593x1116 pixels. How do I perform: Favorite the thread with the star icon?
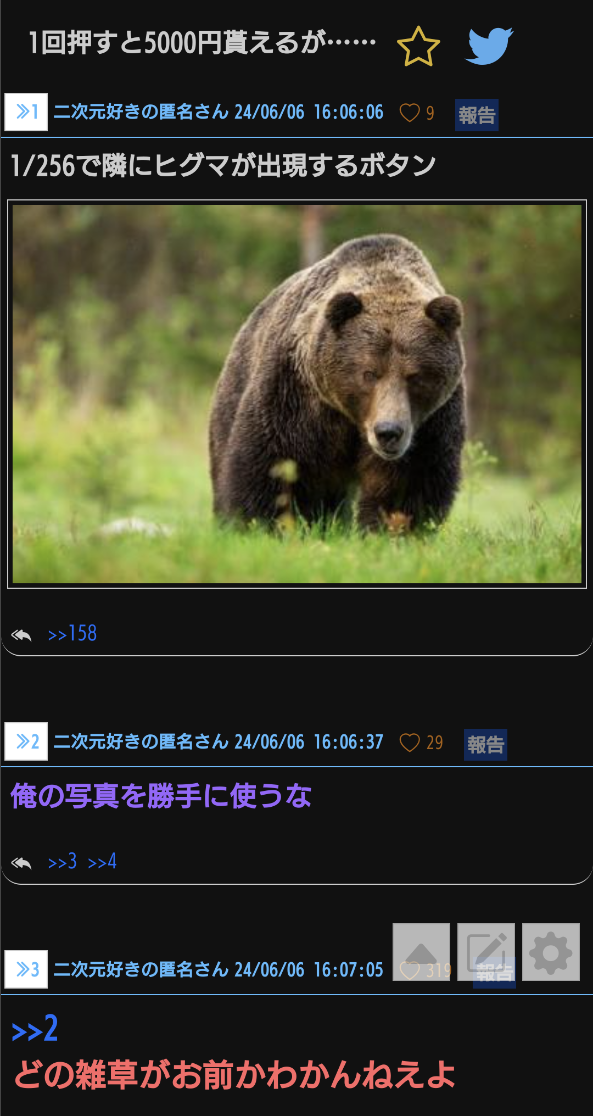point(418,46)
